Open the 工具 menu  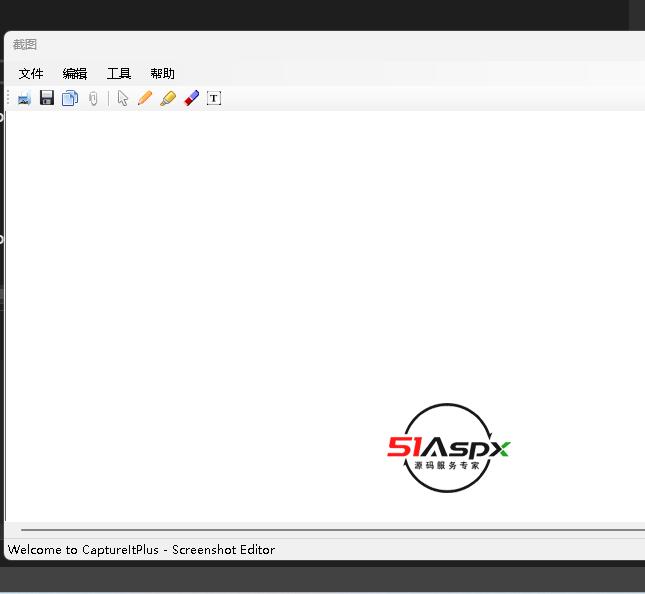pos(119,74)
